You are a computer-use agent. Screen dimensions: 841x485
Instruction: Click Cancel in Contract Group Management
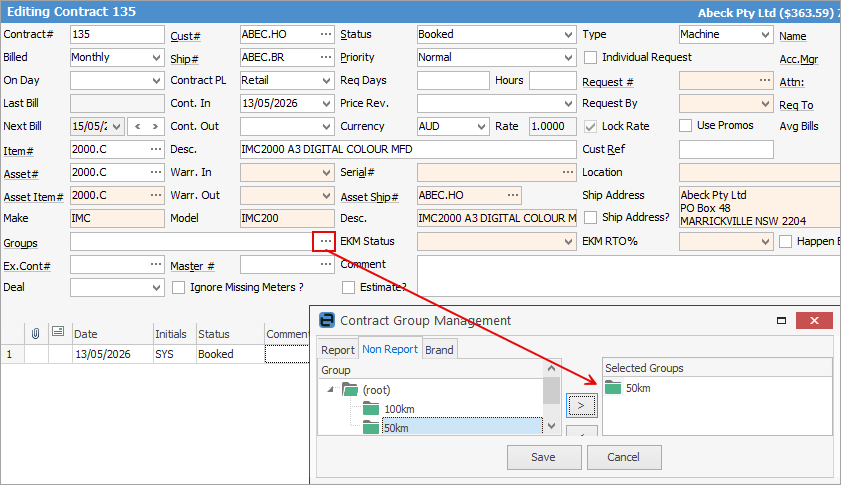(624, 457)
